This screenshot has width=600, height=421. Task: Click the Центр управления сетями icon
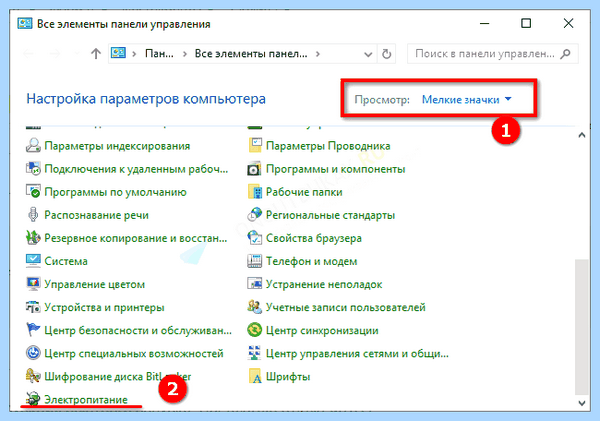point(255,353)
